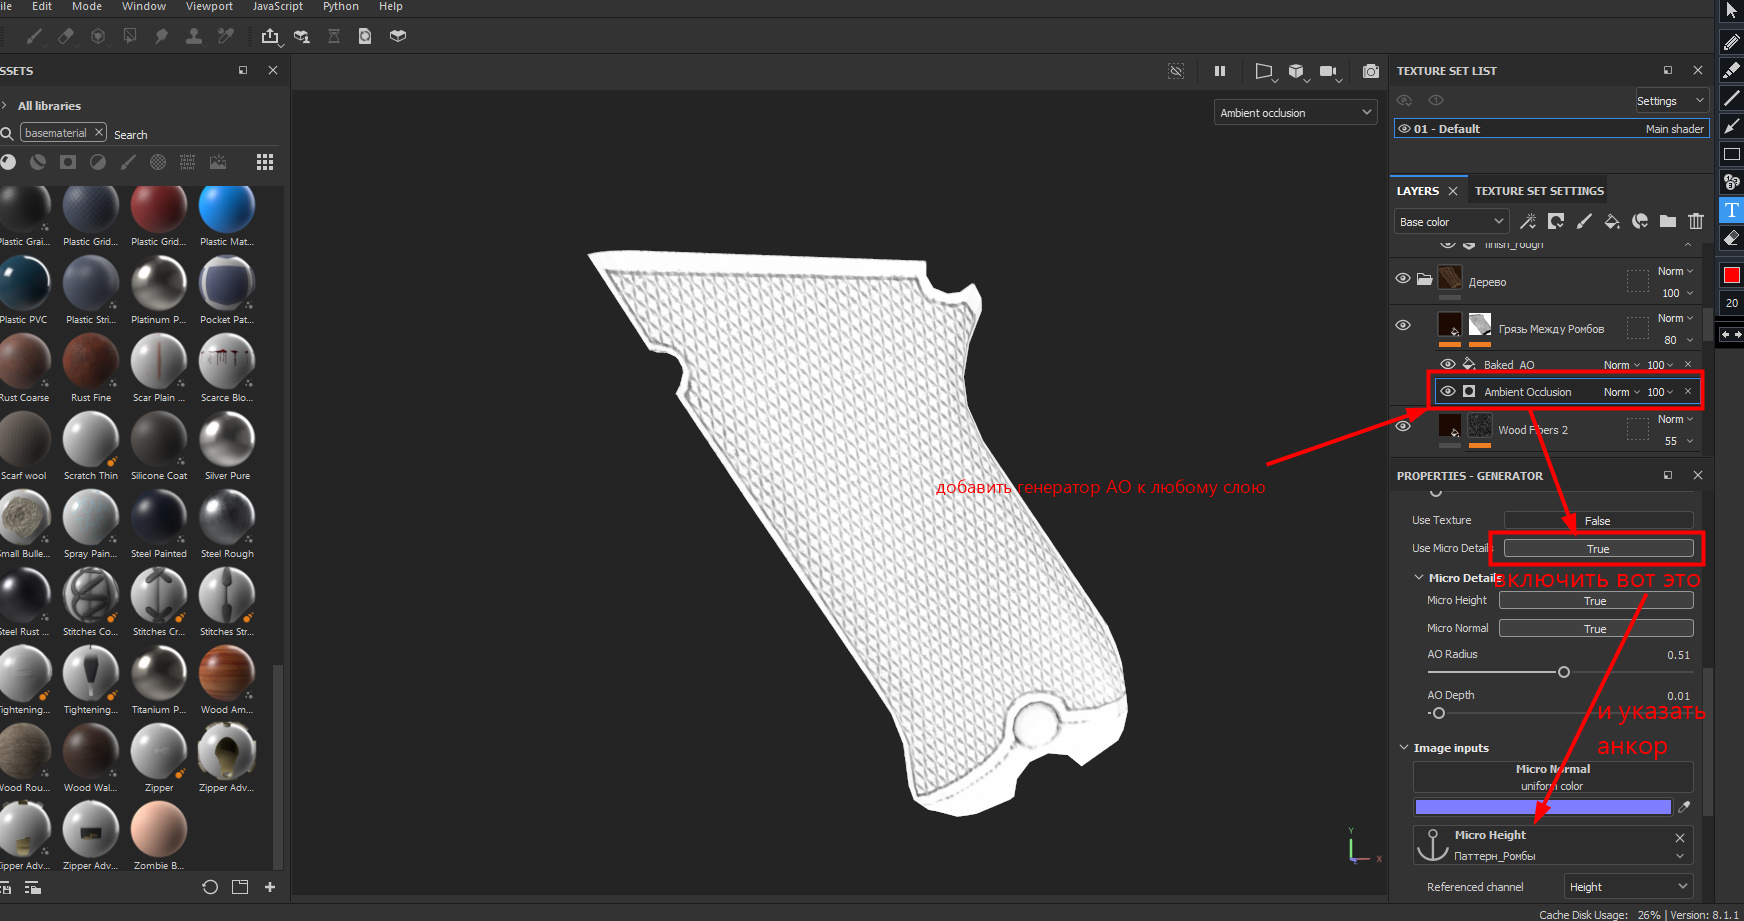
Task: Toggle Use Texture False button
Action: click(1598, 520)
